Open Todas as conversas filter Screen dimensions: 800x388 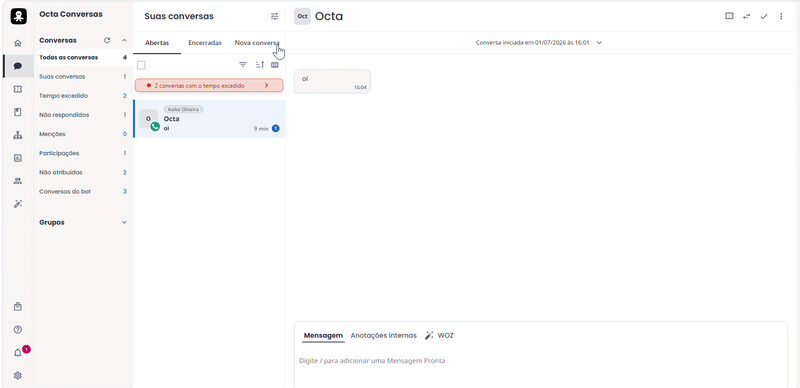83,58
